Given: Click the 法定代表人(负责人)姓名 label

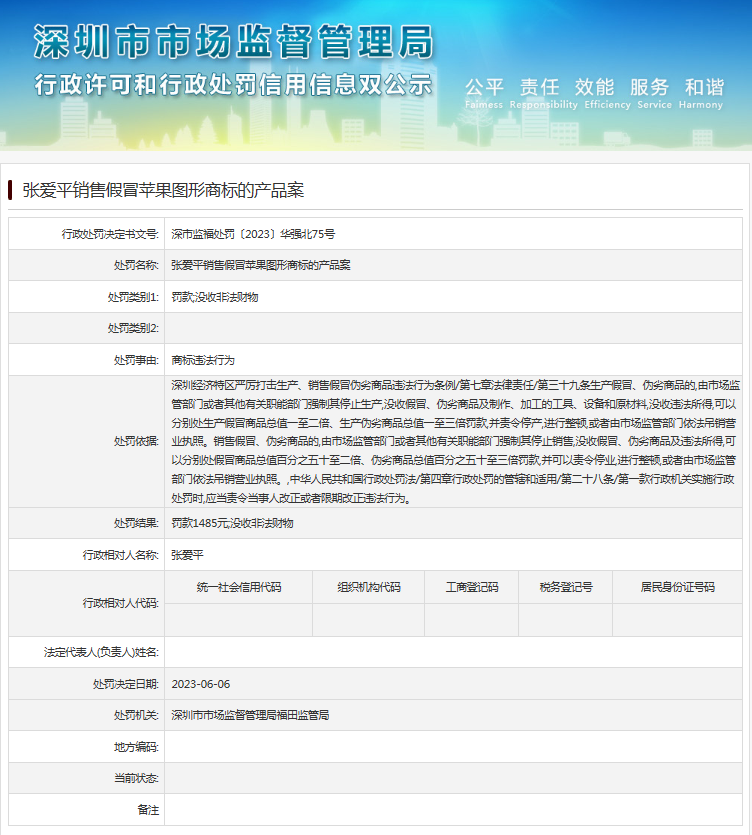Looking at the screenshot, I should 101,652.
